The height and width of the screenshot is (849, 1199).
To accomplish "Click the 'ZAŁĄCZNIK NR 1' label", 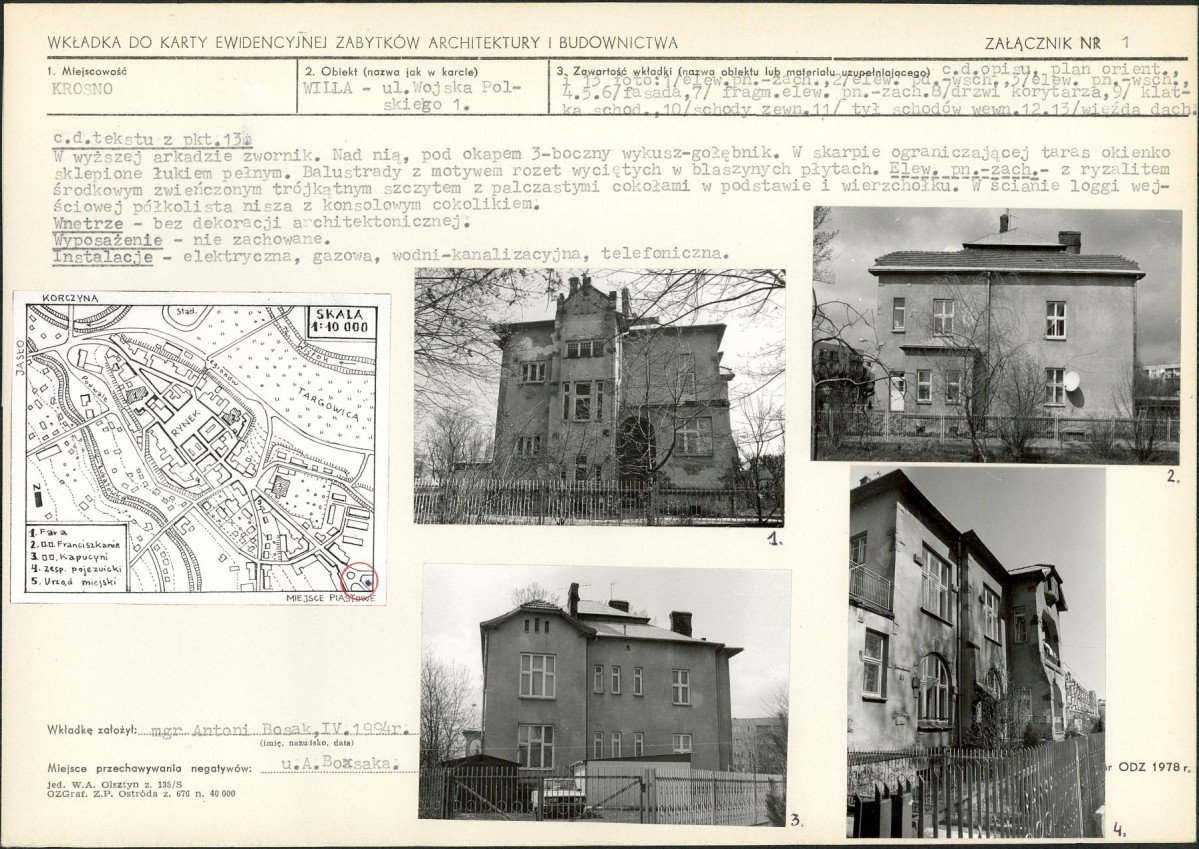I will coord(1058,43).
